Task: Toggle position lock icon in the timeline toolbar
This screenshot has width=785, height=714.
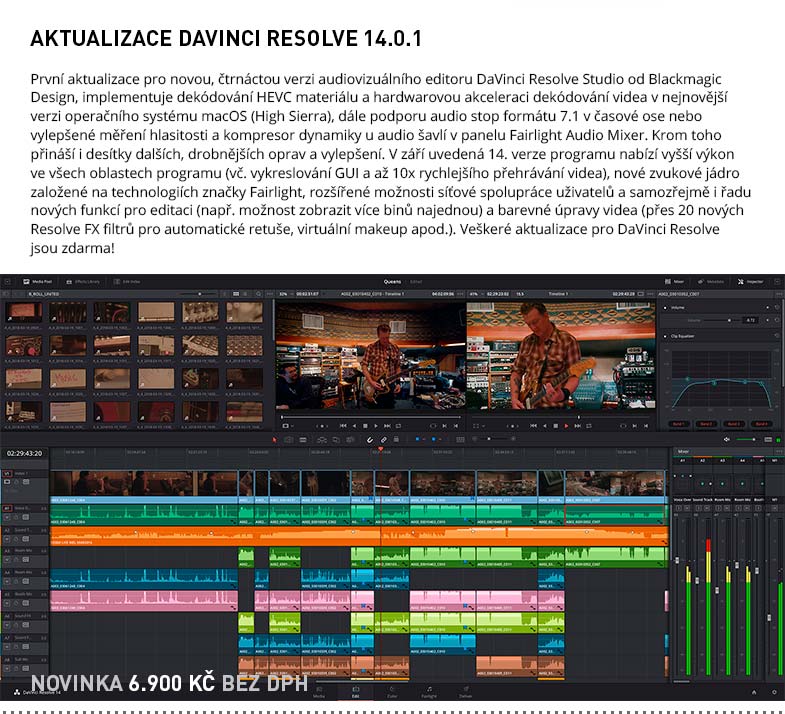Action: 396,440
